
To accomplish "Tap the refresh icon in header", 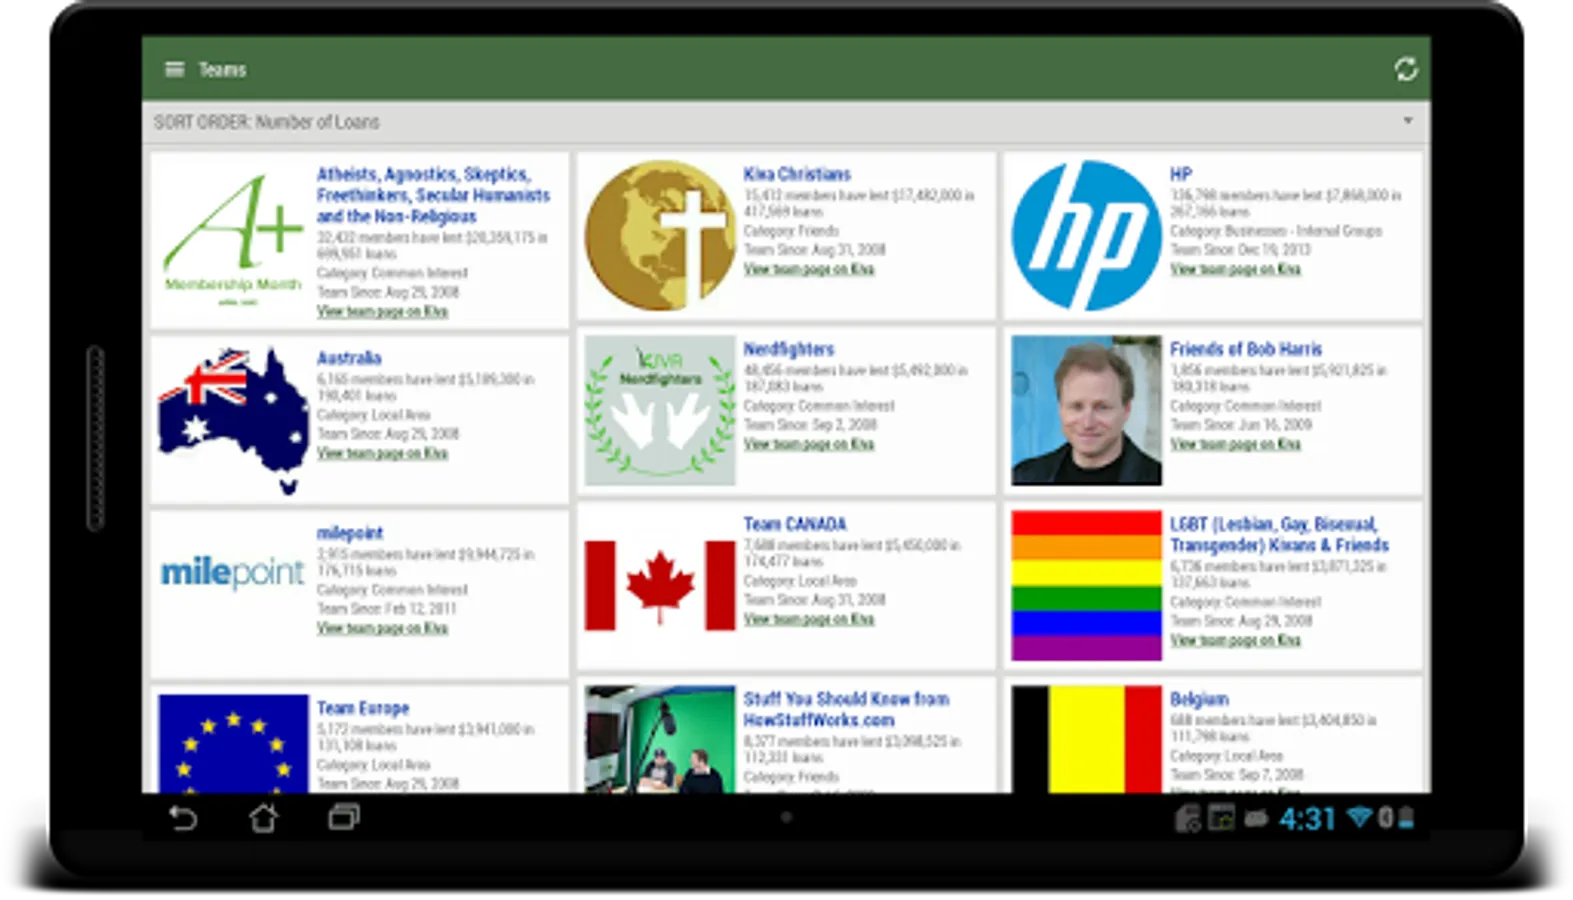I will 1406,69.
